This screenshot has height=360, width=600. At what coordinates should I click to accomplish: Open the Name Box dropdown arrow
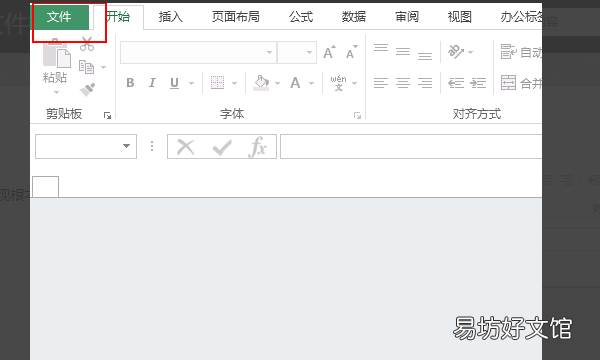point(127,146)
